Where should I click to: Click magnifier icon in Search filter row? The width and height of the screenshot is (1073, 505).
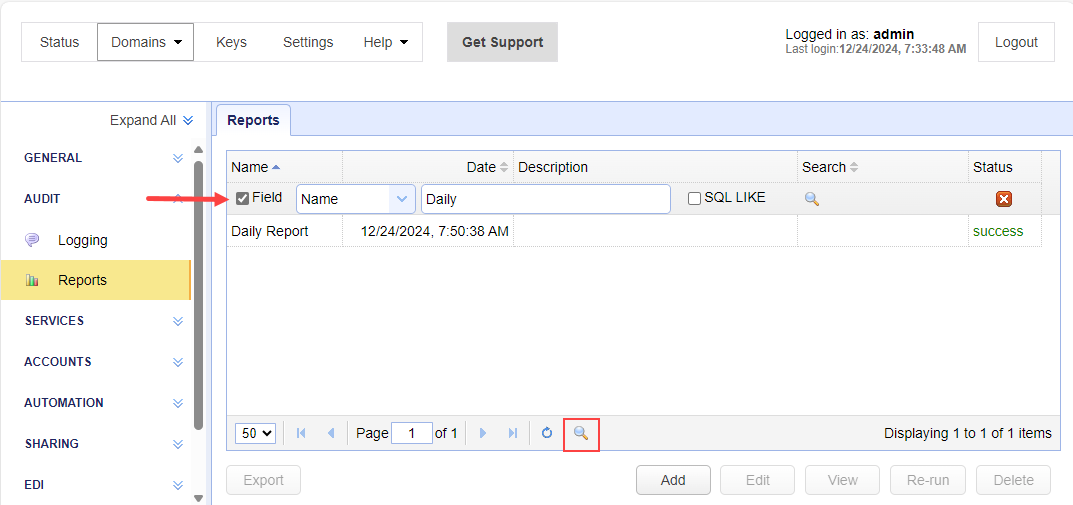(812, 199)
